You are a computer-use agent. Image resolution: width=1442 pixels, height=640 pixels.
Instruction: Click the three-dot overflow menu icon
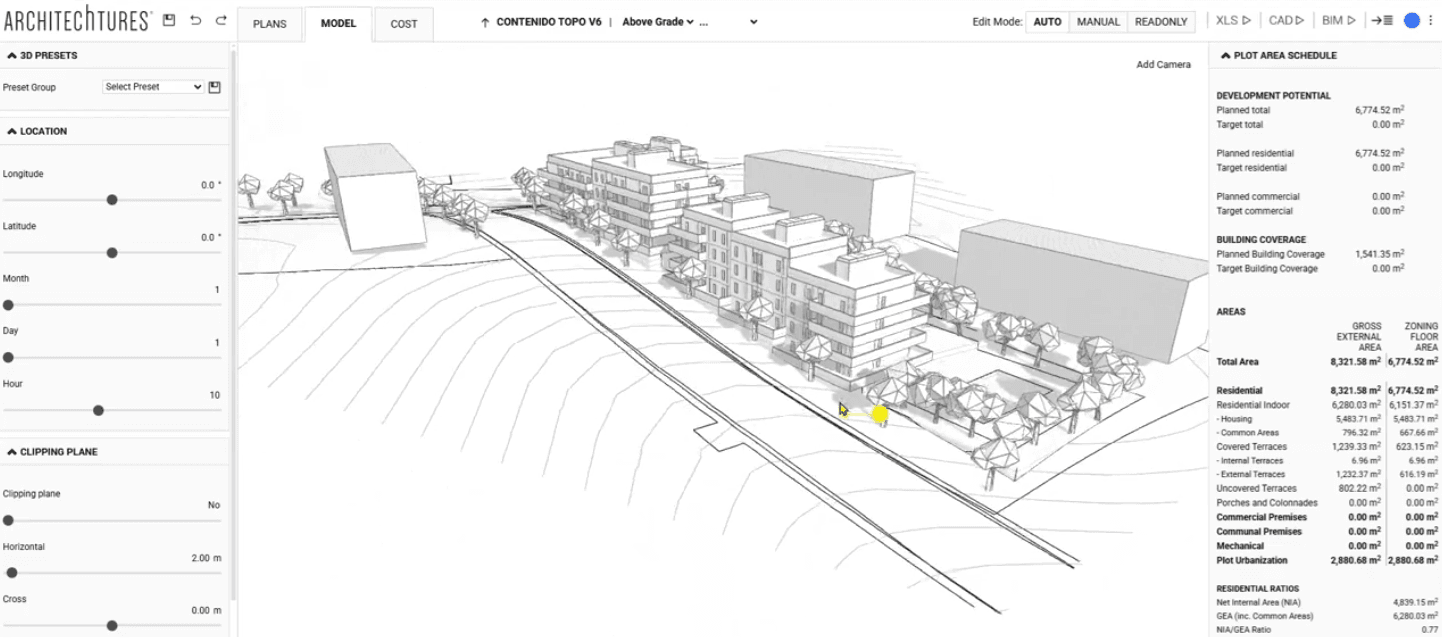pos(1430,19)
